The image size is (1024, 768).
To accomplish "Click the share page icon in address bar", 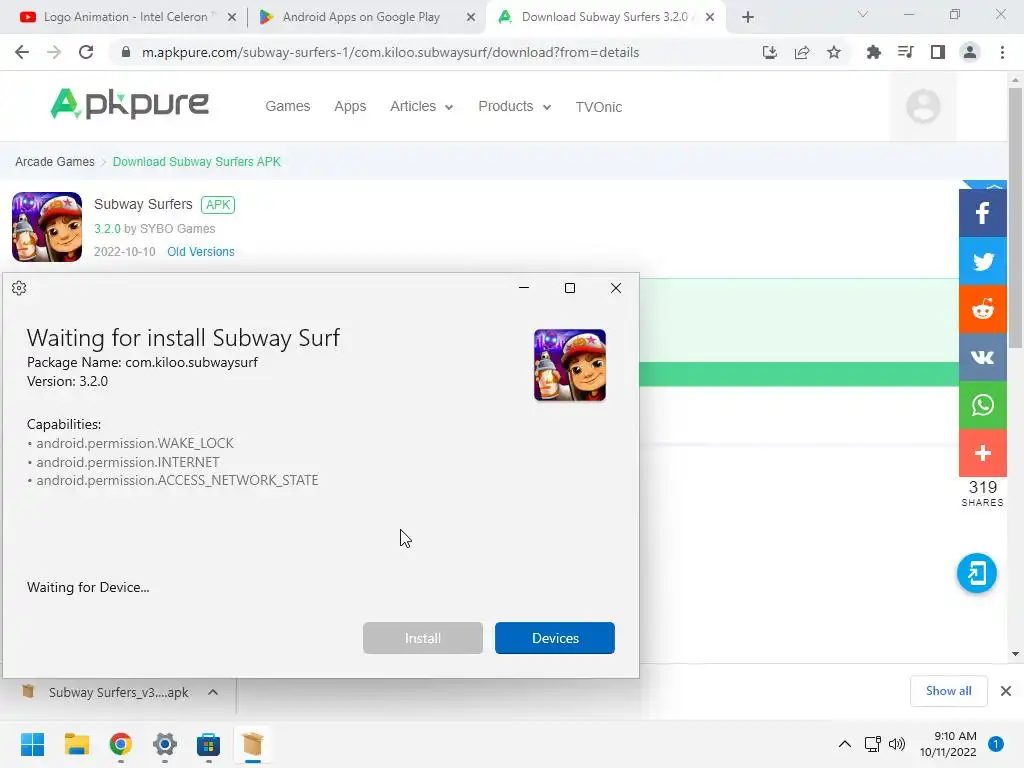I will [x=802, y=52].
